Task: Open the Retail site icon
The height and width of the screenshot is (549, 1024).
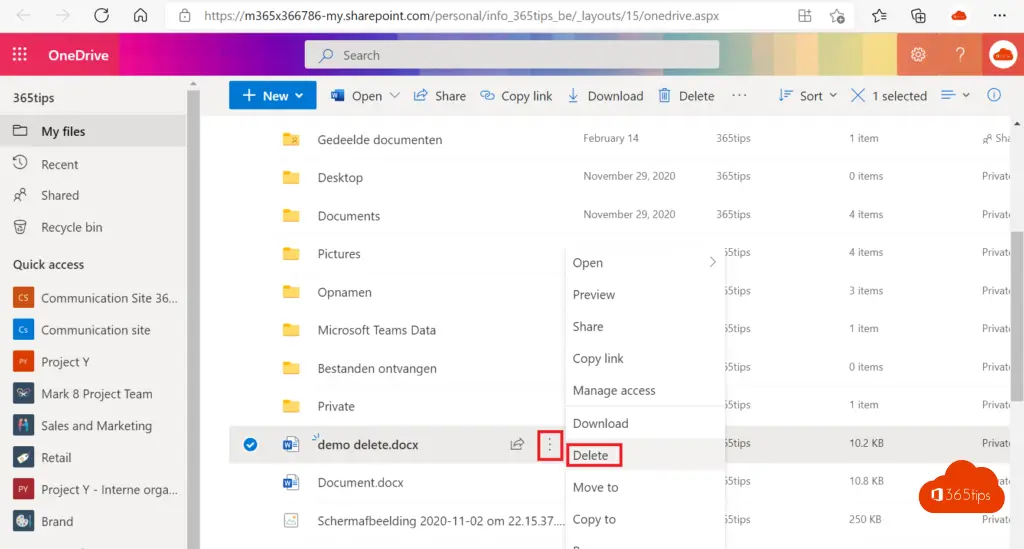Action: 24,458
